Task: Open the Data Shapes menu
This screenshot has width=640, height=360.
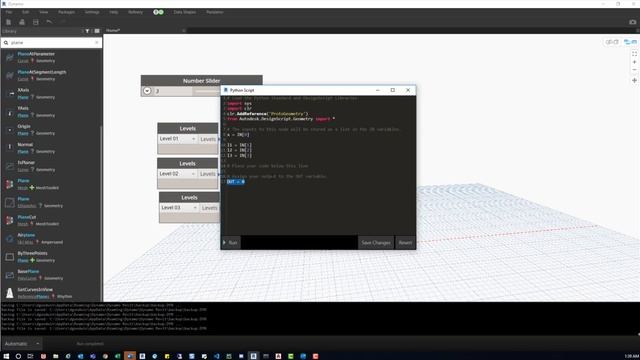Action: pos(184,12)
